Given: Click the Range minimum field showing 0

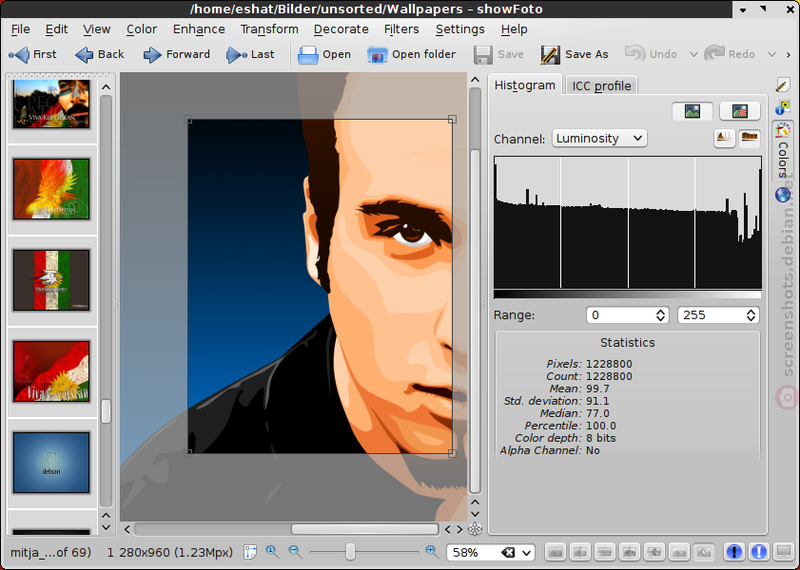Looking at the screenshot, I should (x=620, y=315).
